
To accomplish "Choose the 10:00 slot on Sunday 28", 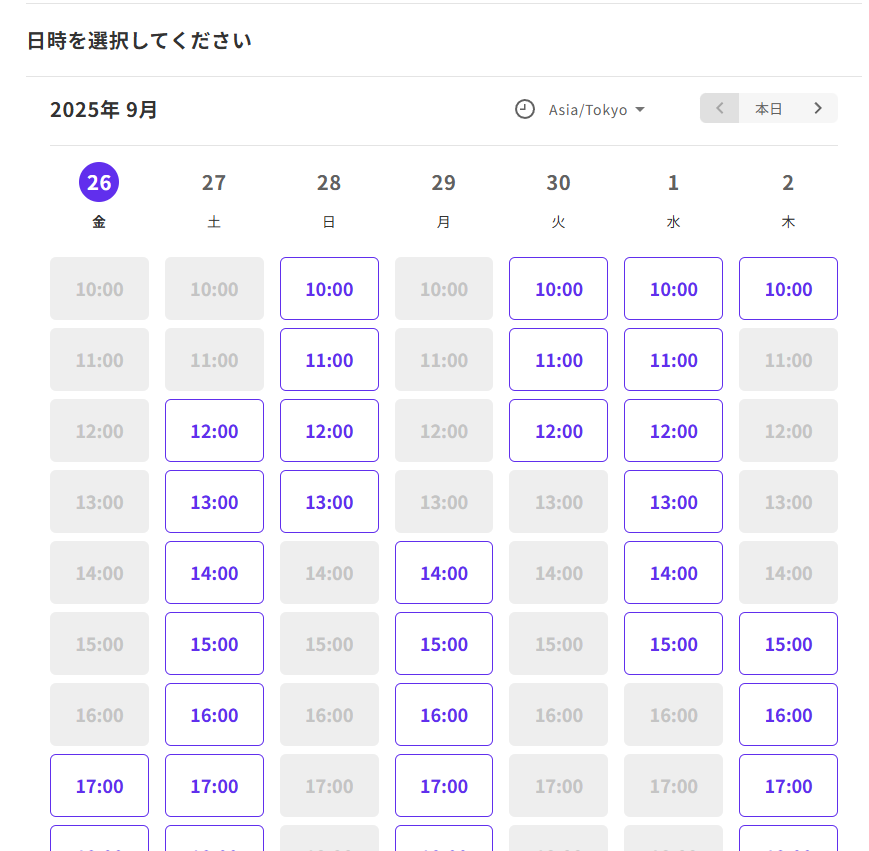I will (x=329, y=289).
